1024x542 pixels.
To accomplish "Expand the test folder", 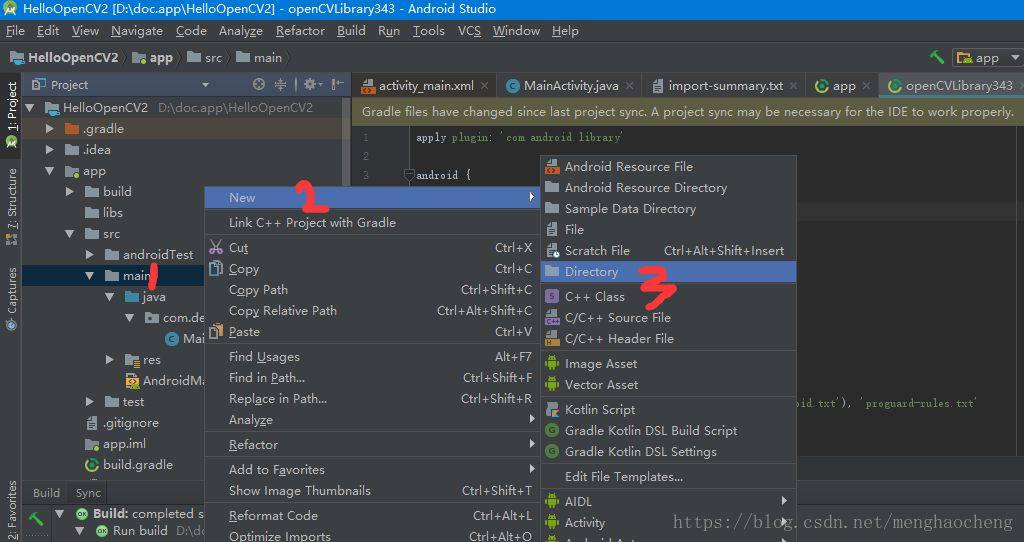I will (x=90, y=402).
